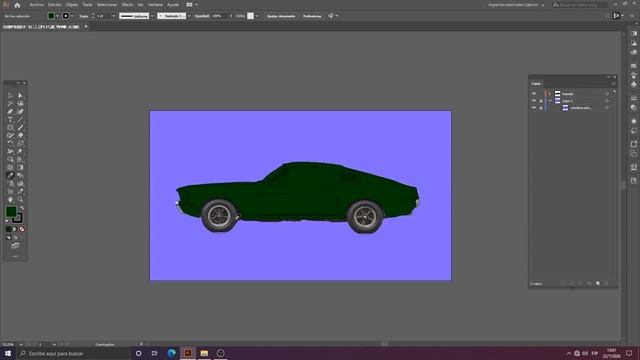
Task: Select the Line Segment tool
Action: (x=20, y=120)
